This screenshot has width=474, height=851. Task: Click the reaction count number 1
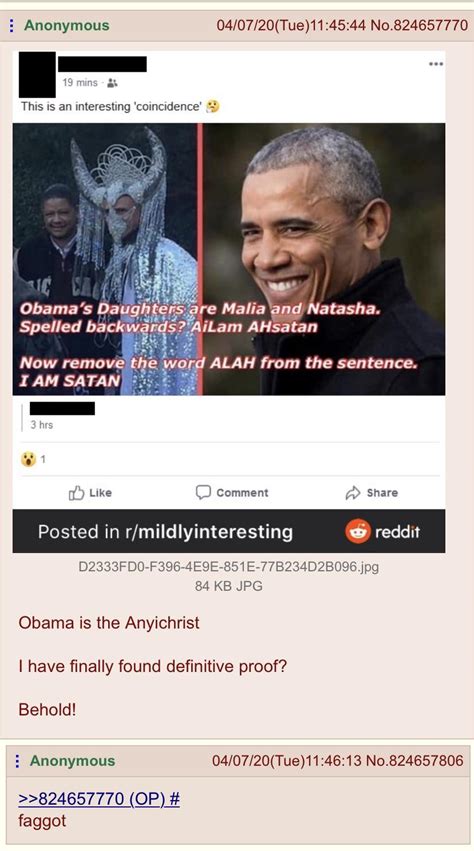coord(43,460)
